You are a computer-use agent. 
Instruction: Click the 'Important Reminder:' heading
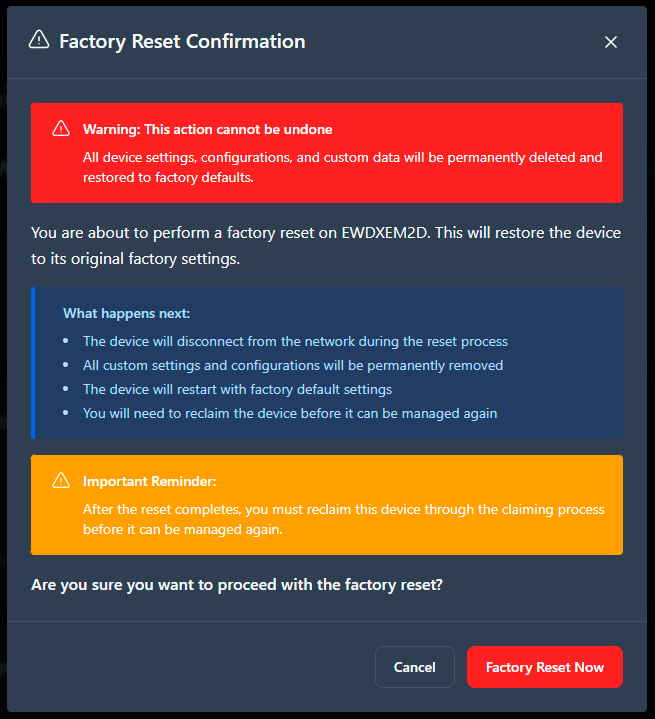[150, 481]
